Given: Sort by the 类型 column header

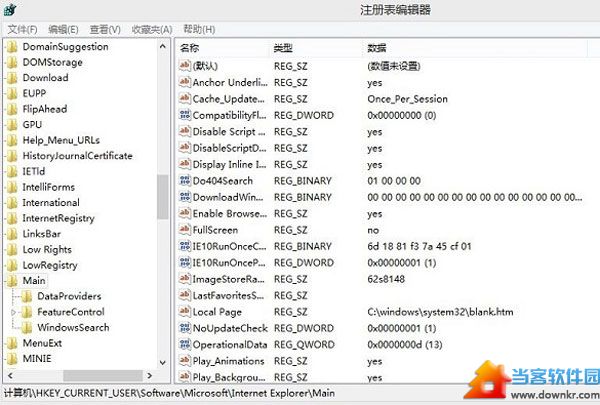Looking at the screenshot, I should [283, 48].
